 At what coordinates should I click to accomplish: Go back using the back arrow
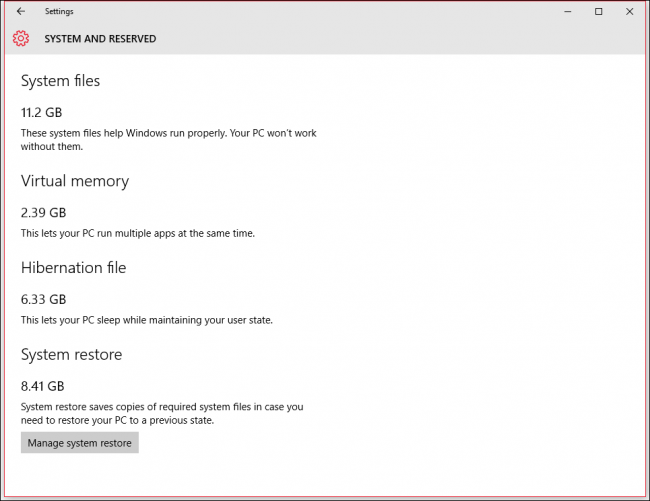21,11
